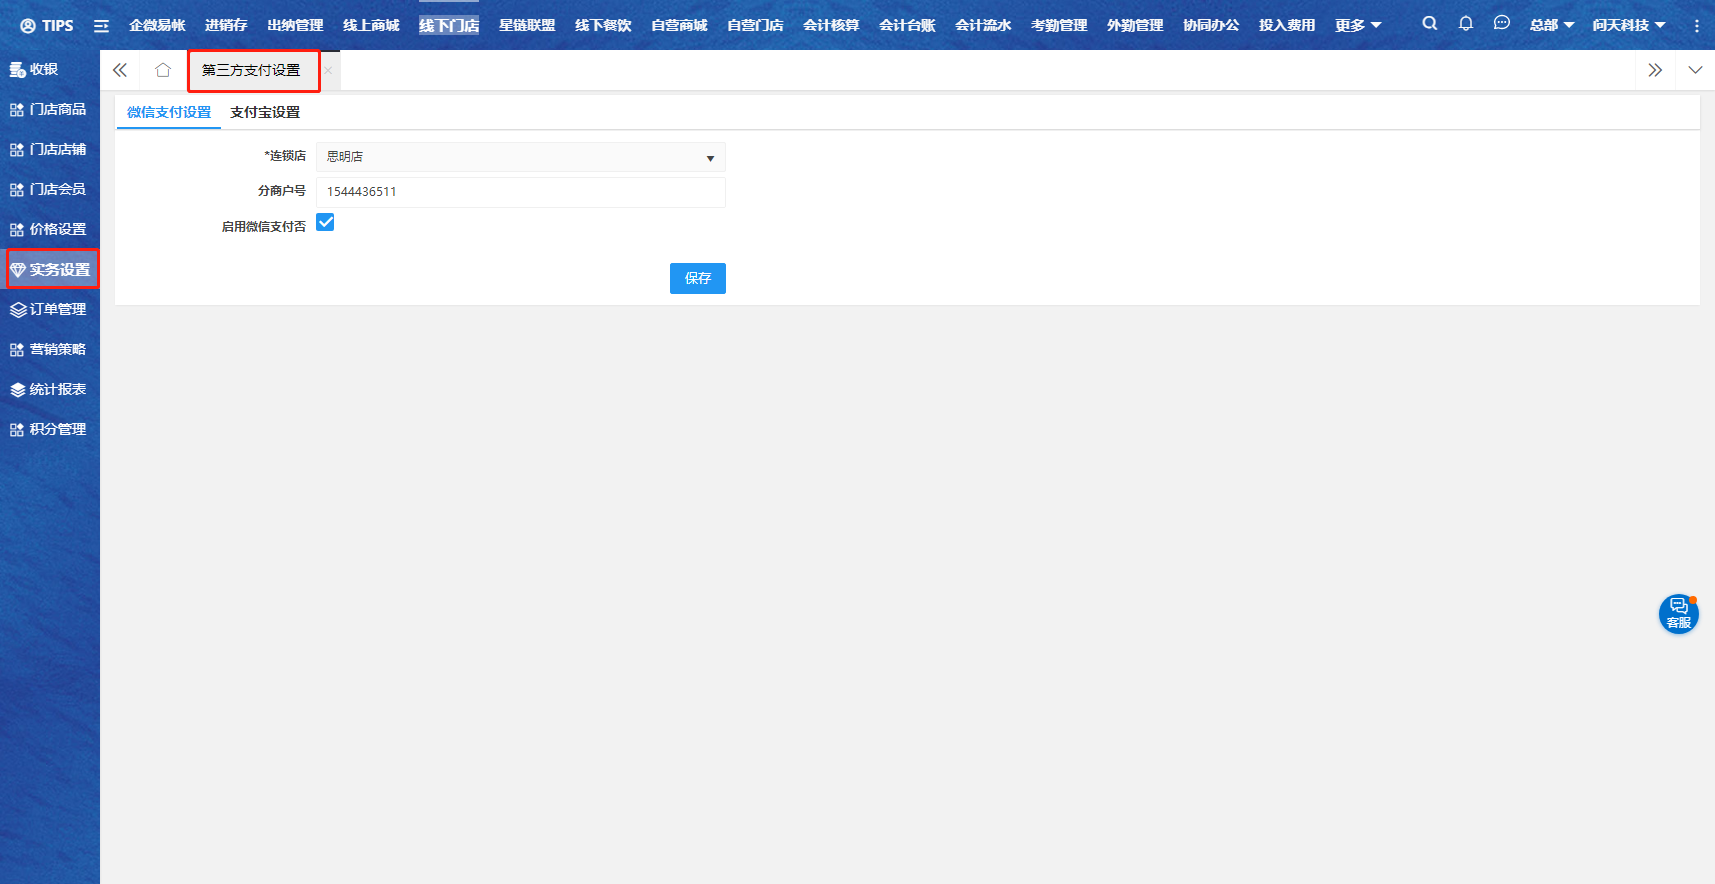Open the chat messages icon
Screen dimensions: 1715x884
(1501, 24)
